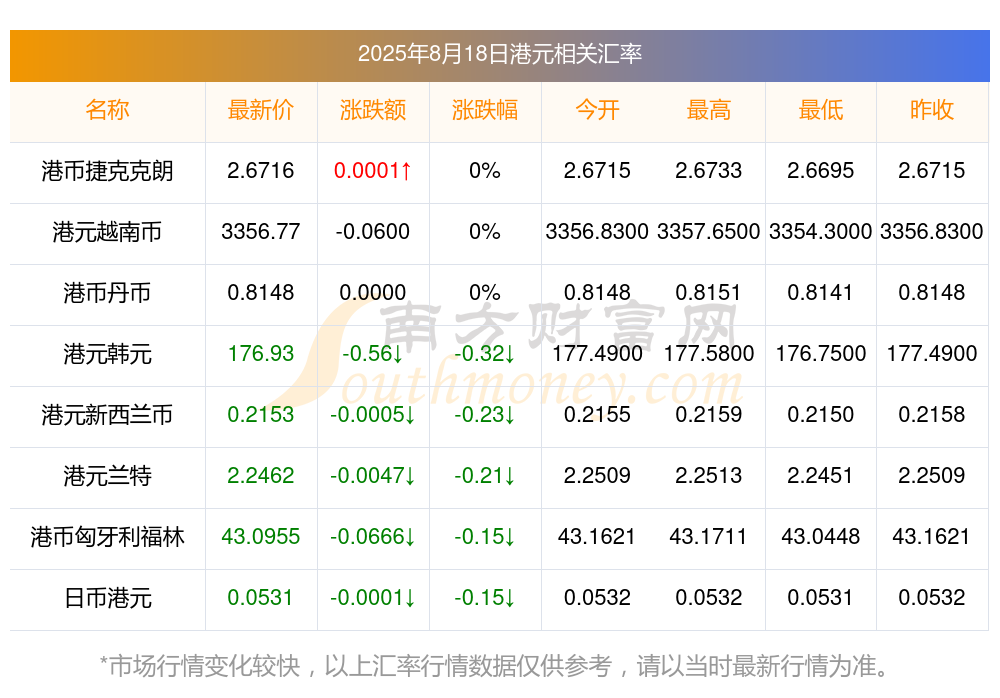
Task: Select lowest value 3354.3000
Action: pos(820,232)
